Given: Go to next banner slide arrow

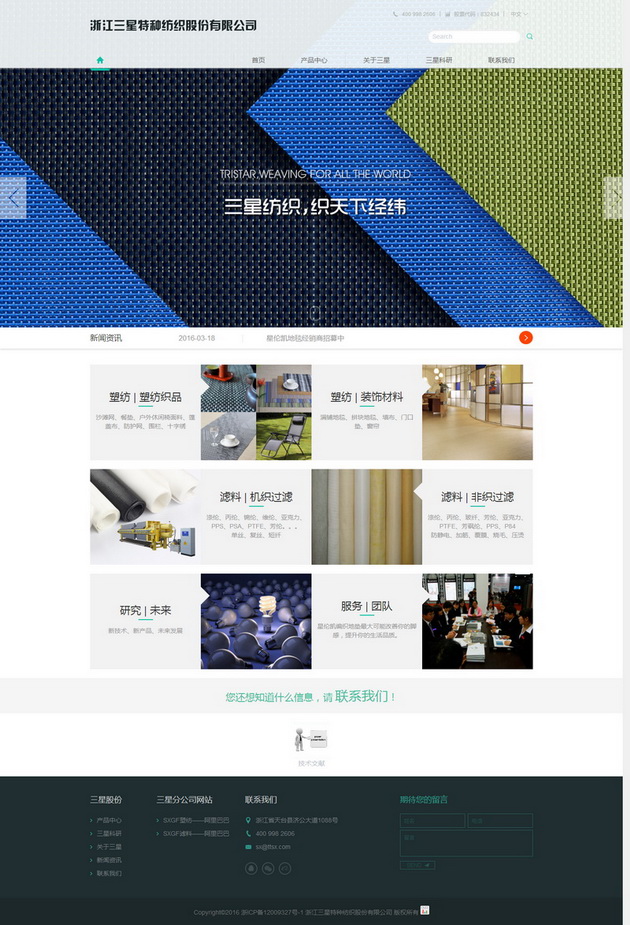Looking at the screenshot, I should (612, 198).
